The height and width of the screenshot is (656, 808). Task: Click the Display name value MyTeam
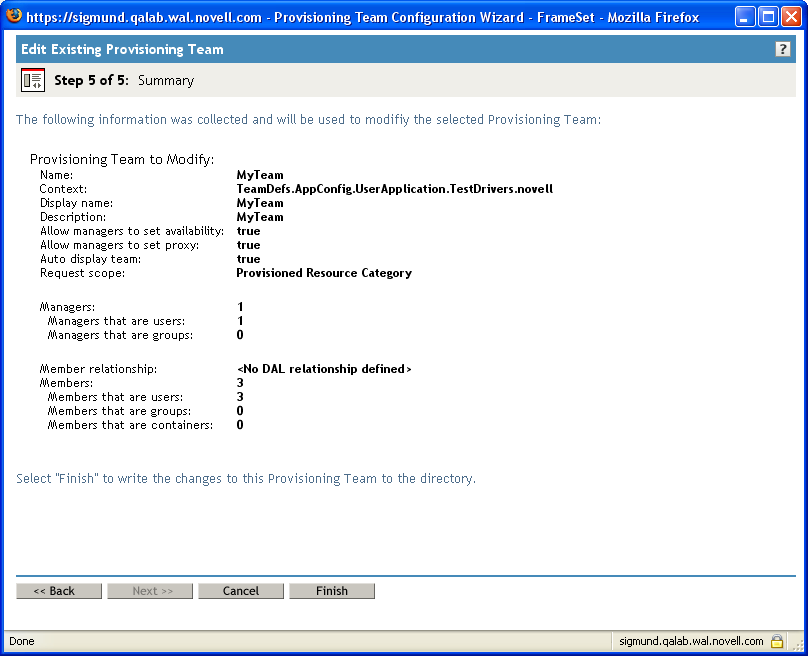coord(260,203)
